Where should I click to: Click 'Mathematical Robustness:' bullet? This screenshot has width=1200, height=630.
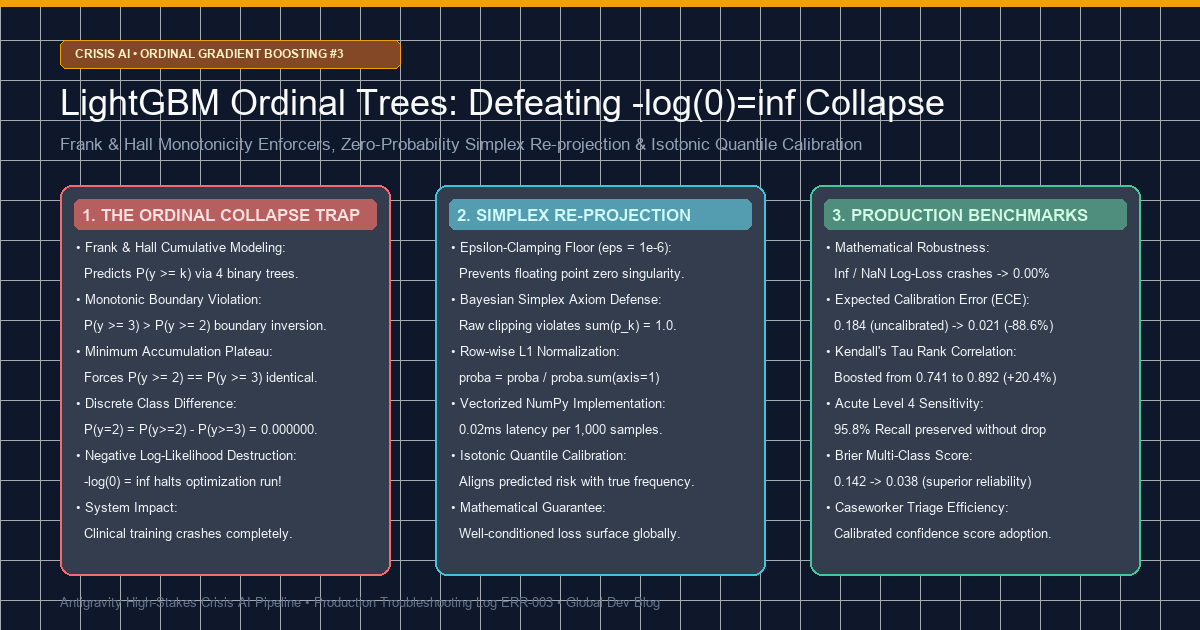click(908, 247)
